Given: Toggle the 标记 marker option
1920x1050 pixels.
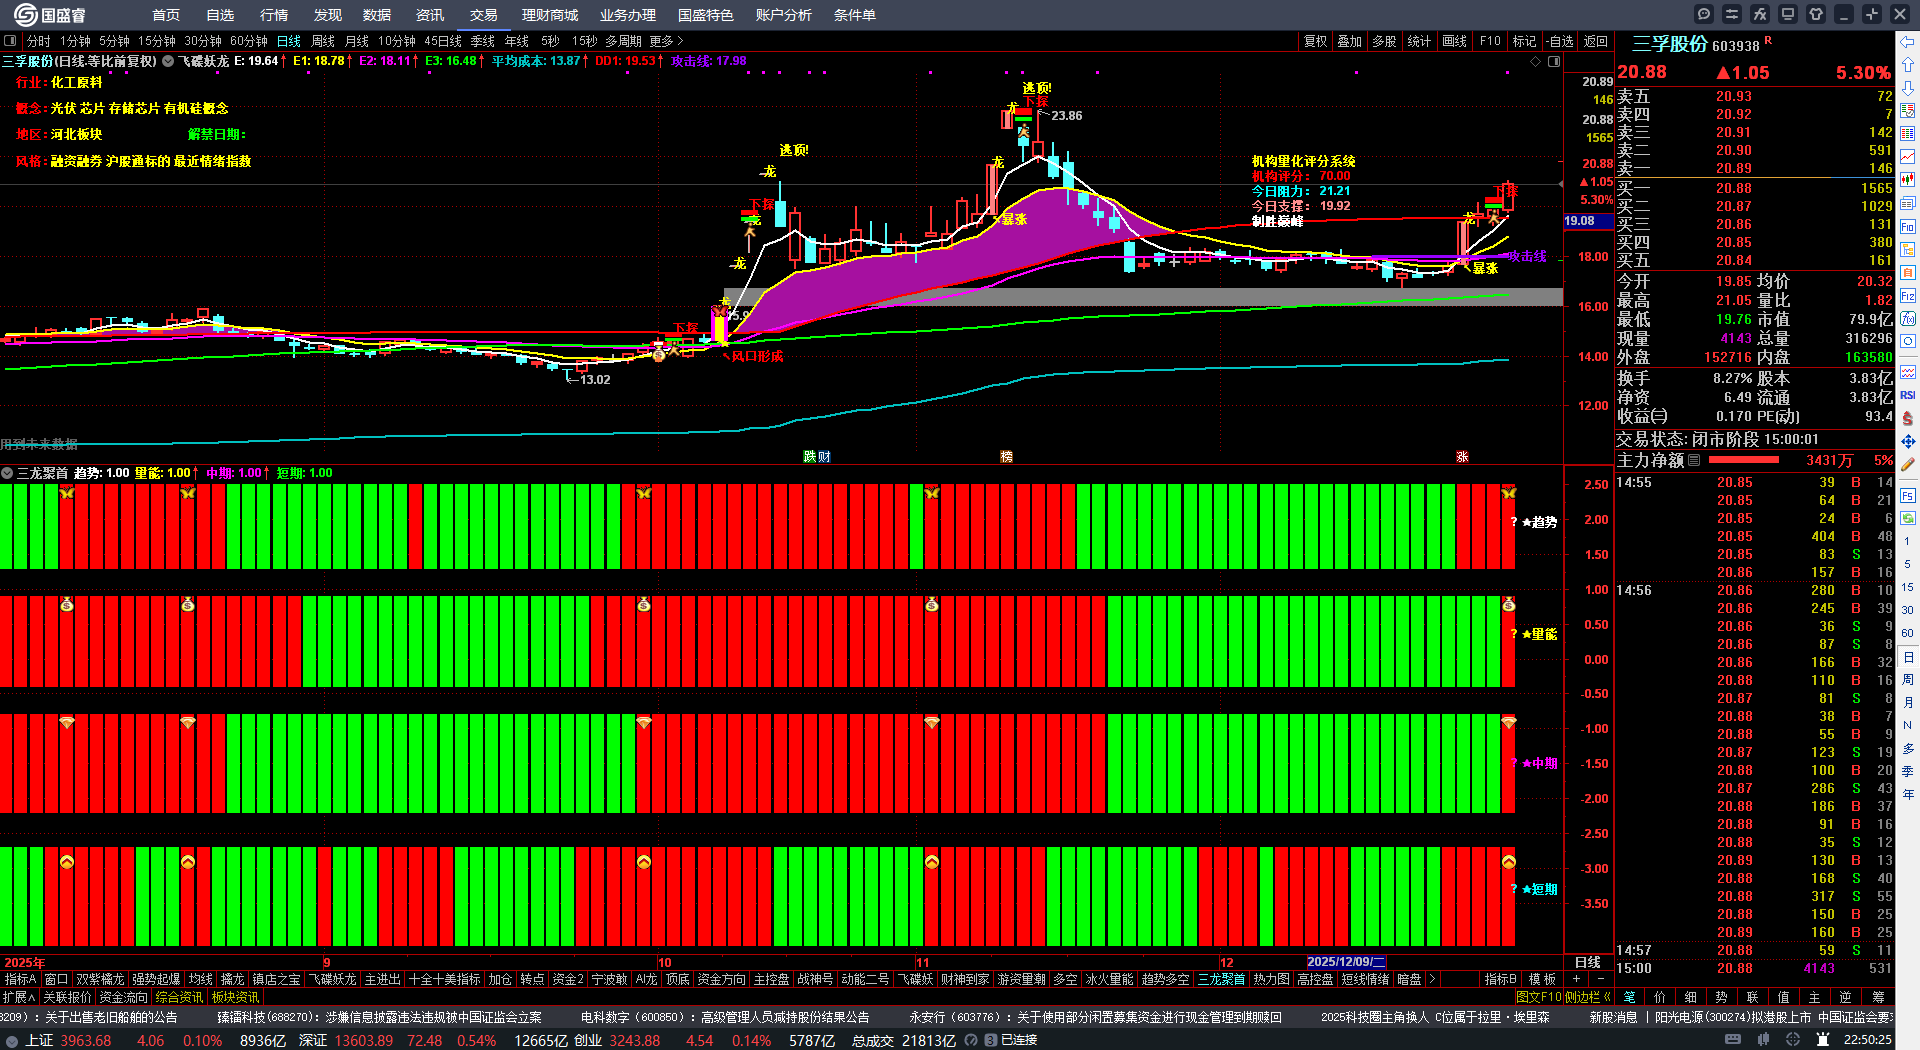Looking at the screenshot, I should pyautogui.click(x=1524, y=41).
